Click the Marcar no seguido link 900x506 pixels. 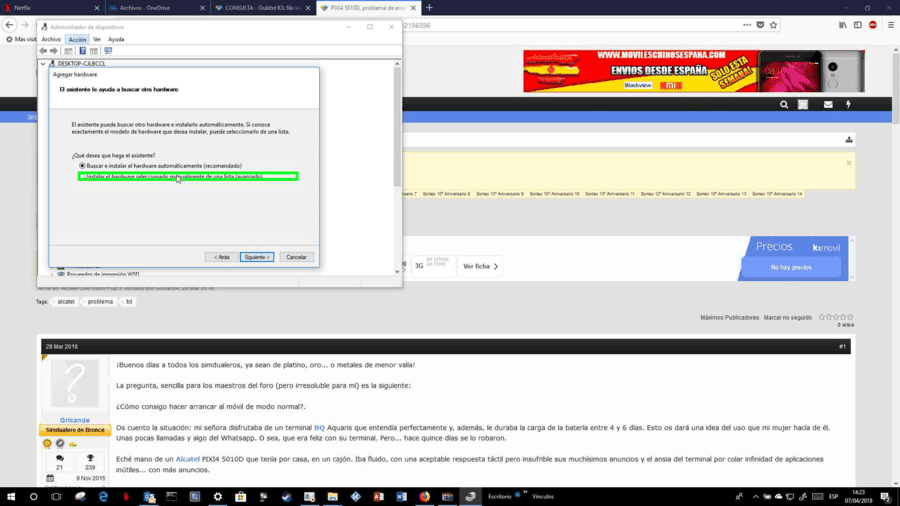(788, 317)
